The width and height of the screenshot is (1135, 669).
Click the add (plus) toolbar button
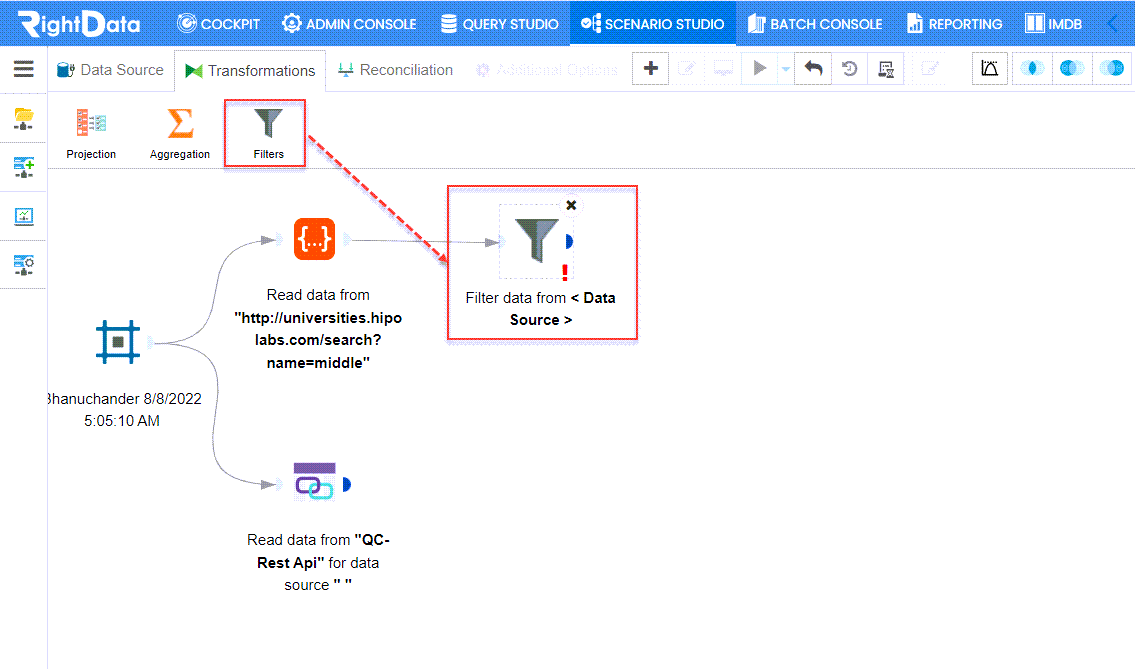[650, 68]
